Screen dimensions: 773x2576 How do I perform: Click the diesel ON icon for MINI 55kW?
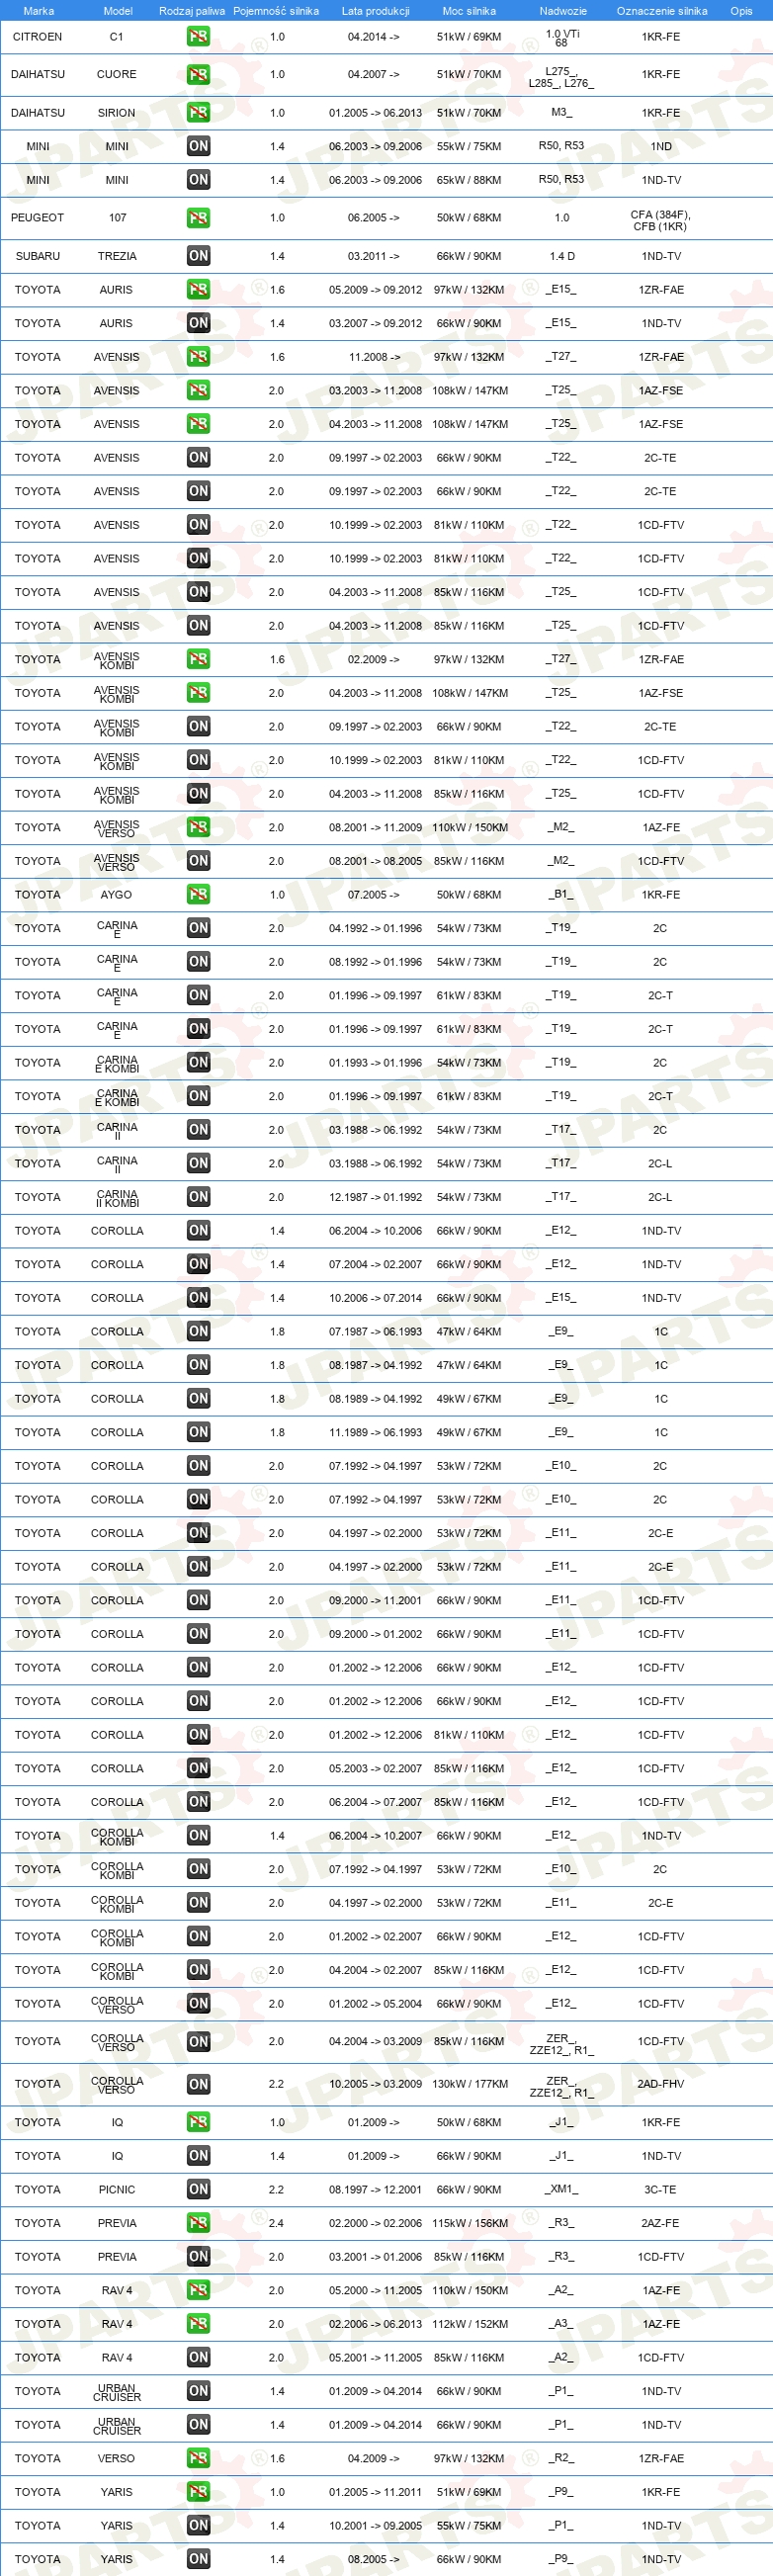pos(198,146)
